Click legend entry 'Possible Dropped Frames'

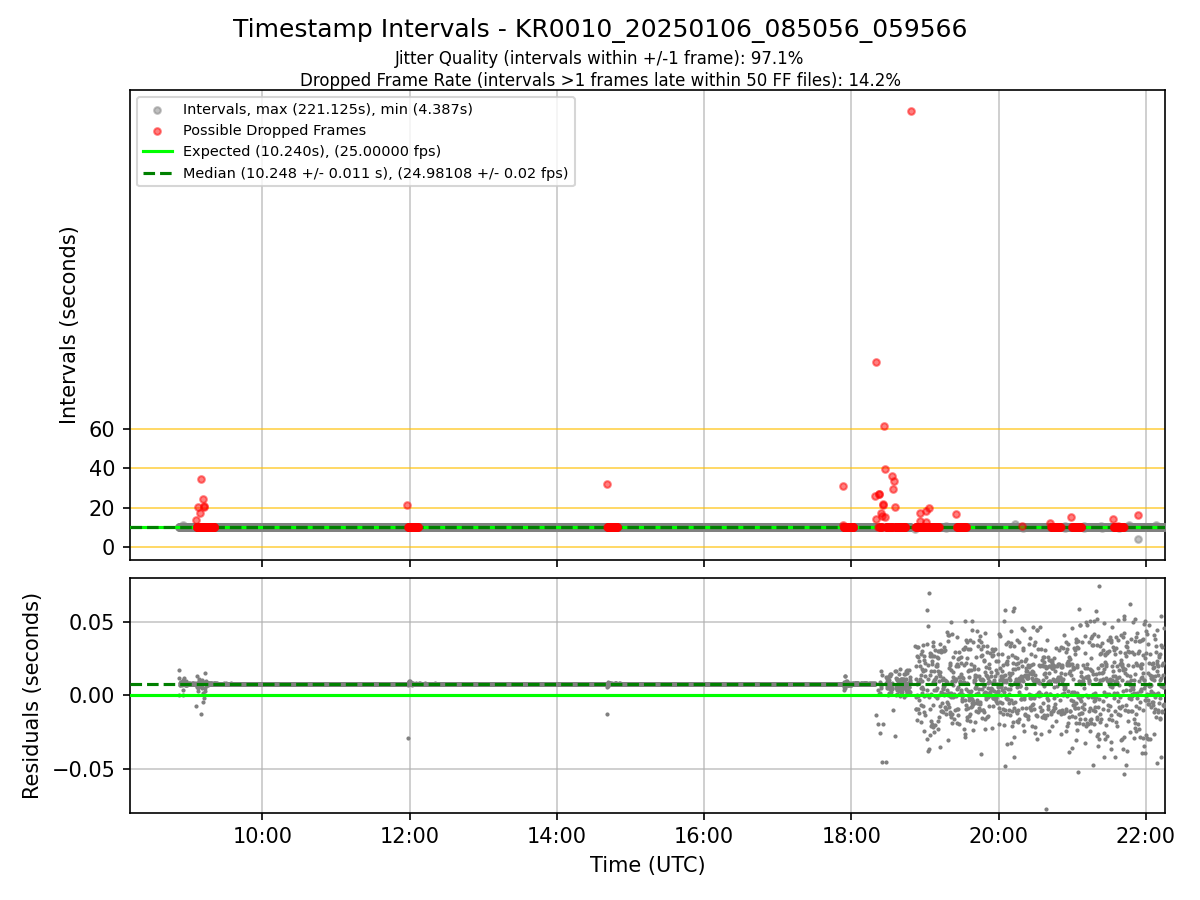pyautogui.click(x=274, y=130)
